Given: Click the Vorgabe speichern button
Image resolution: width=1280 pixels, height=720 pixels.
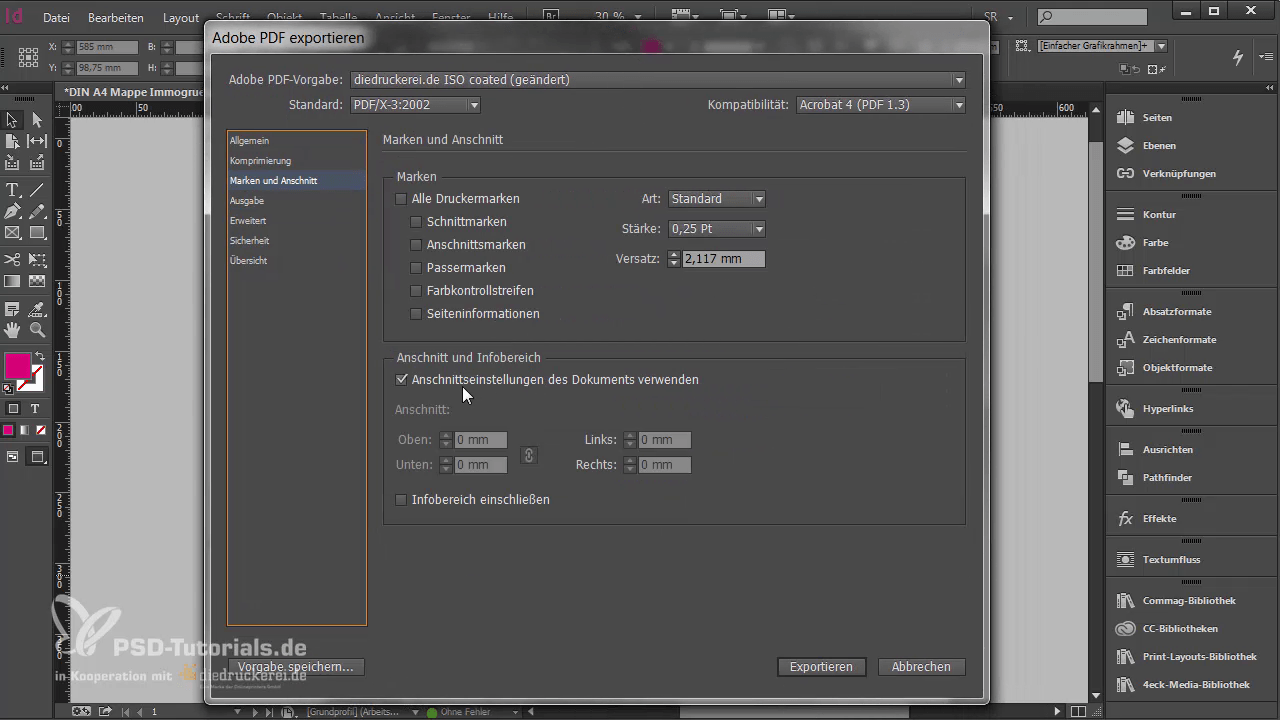Looking at the screenshot, I should (x=295, y=667).
